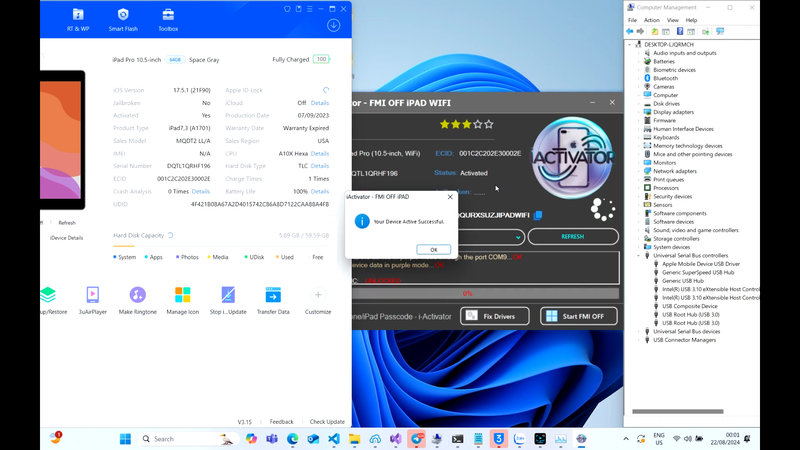Open the port dropdown in iActivator

click(x=517, y=237)
